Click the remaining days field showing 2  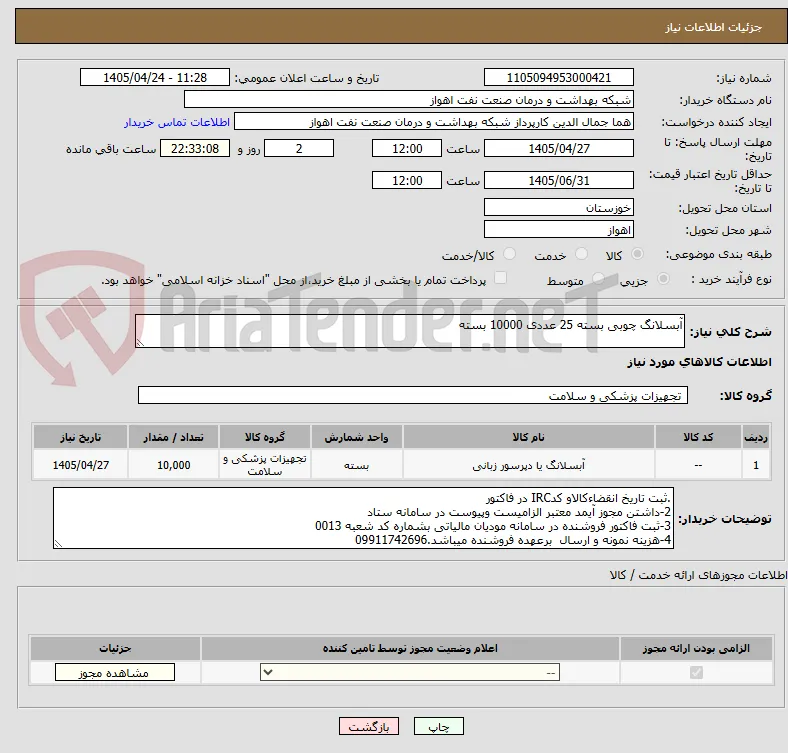(x=299, y=148)
